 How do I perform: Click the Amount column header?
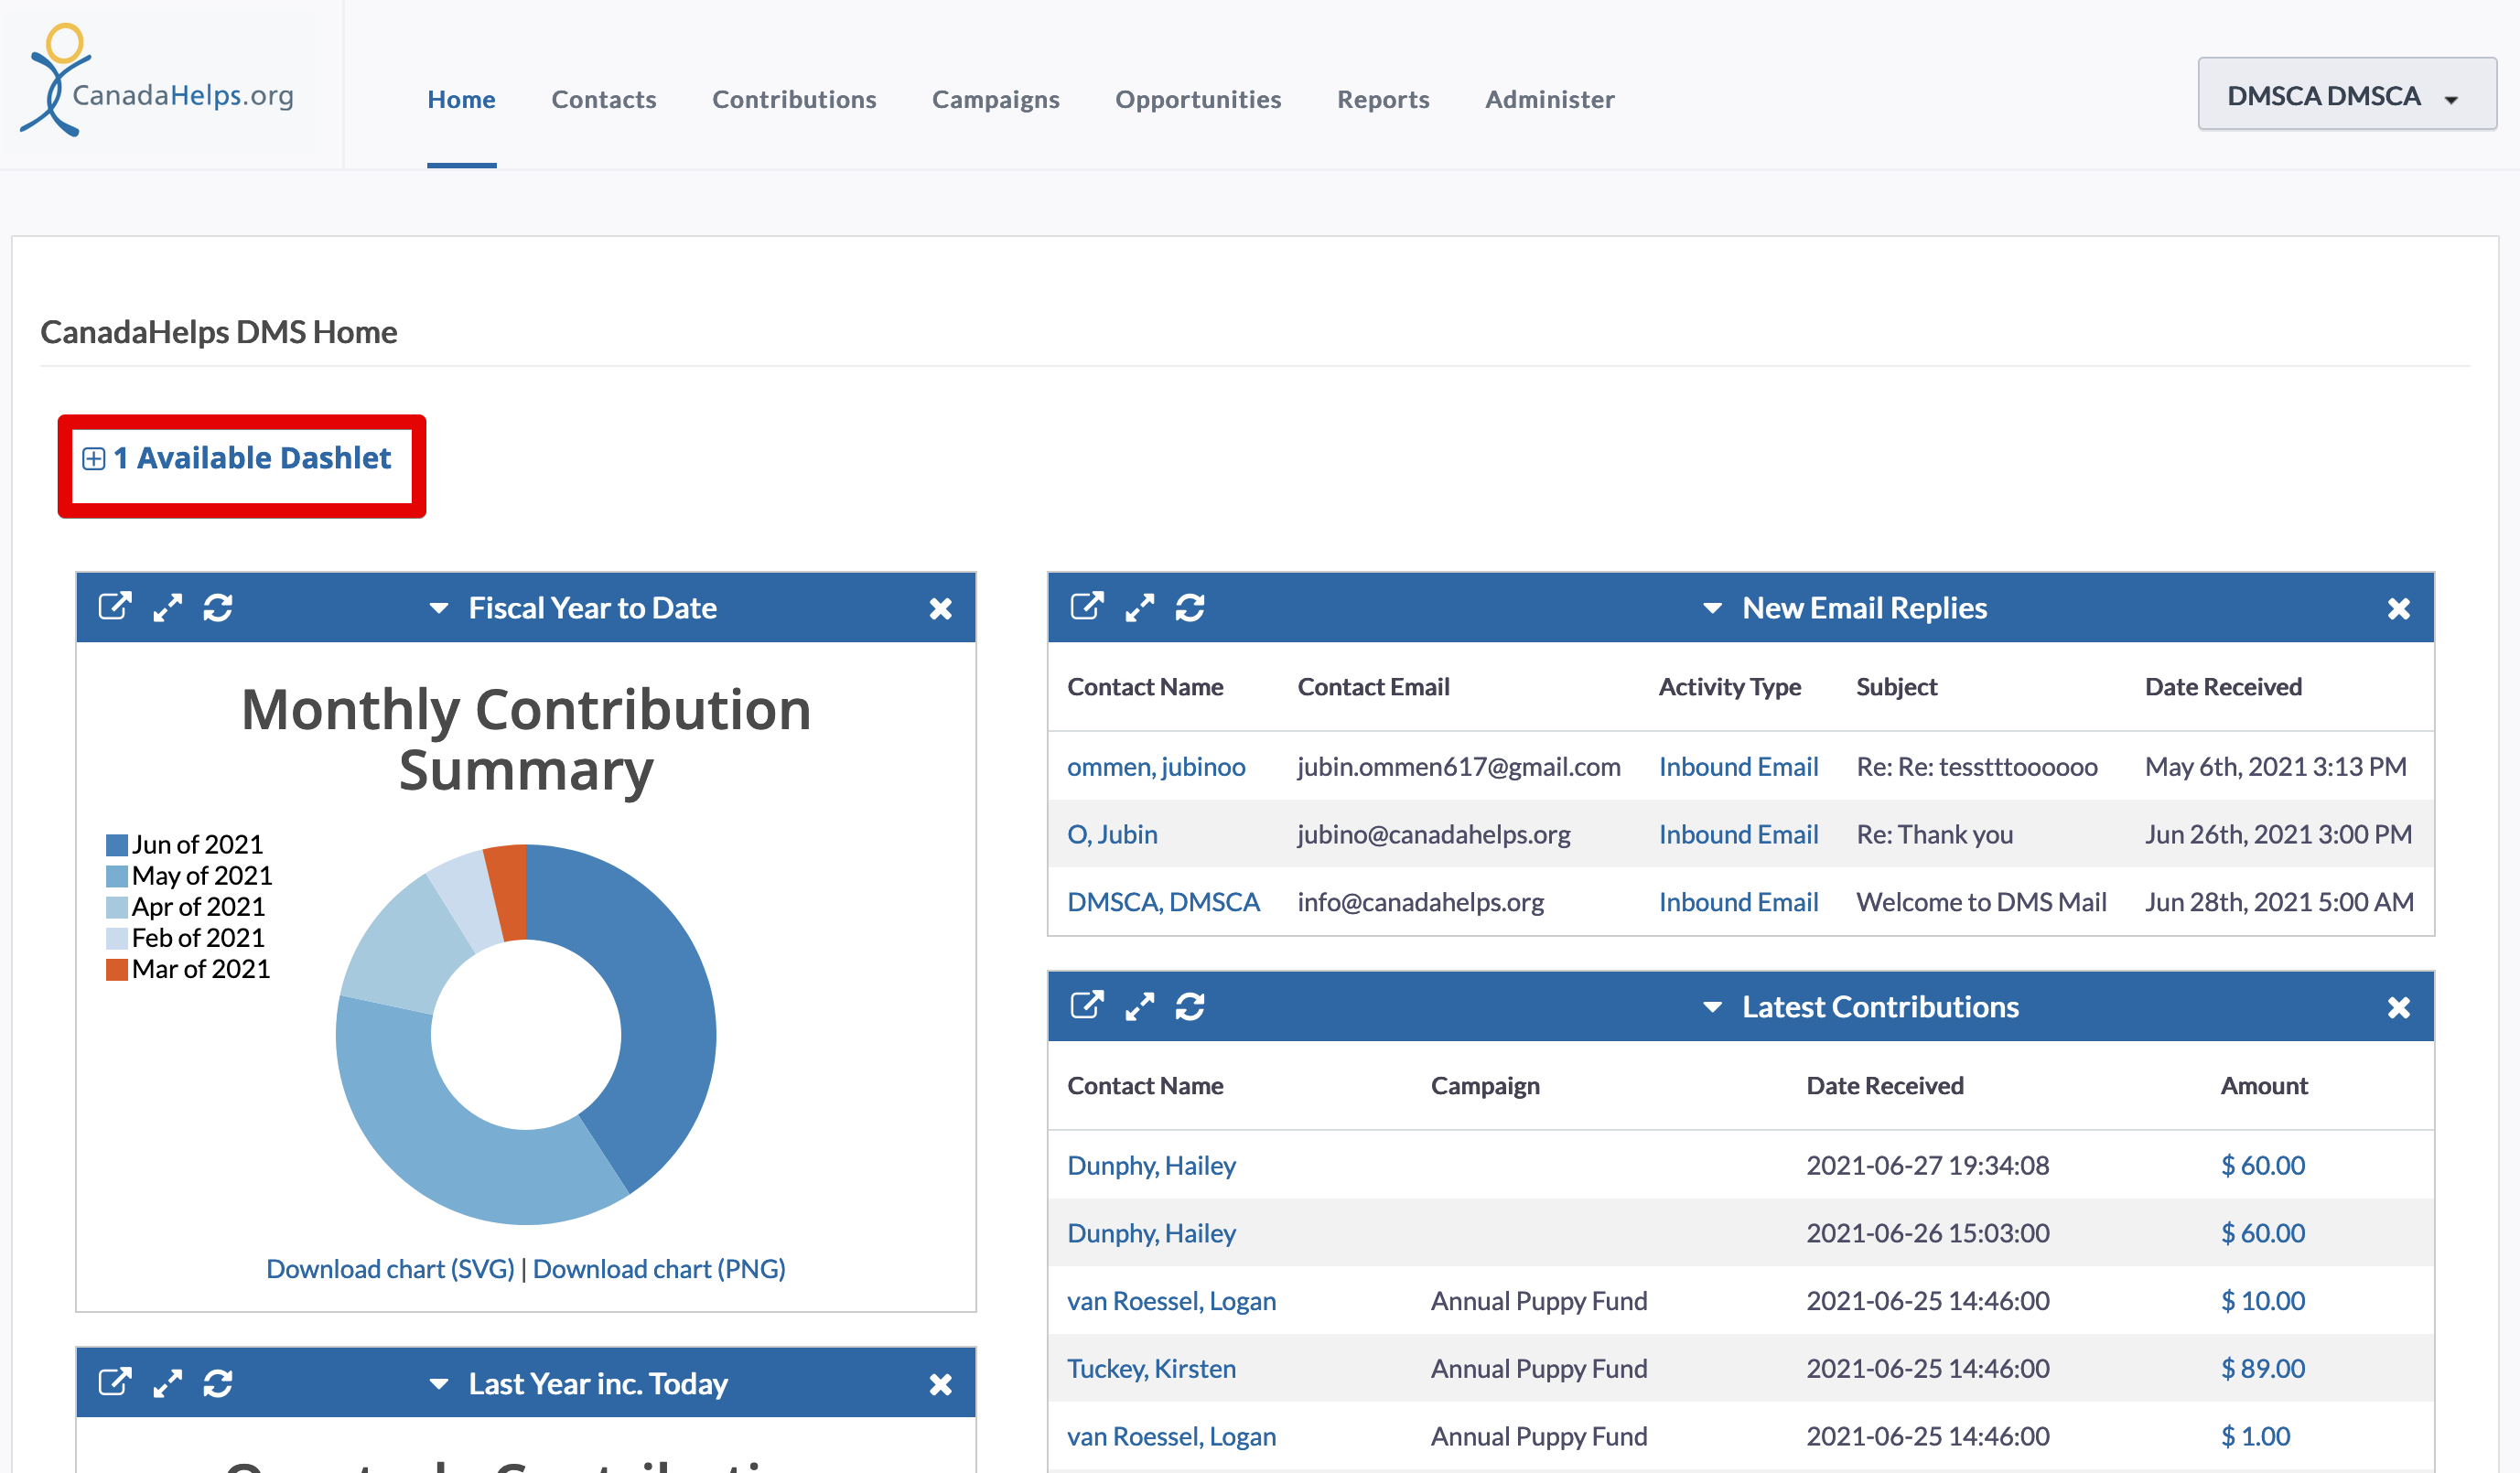tap(2264, 1086)
